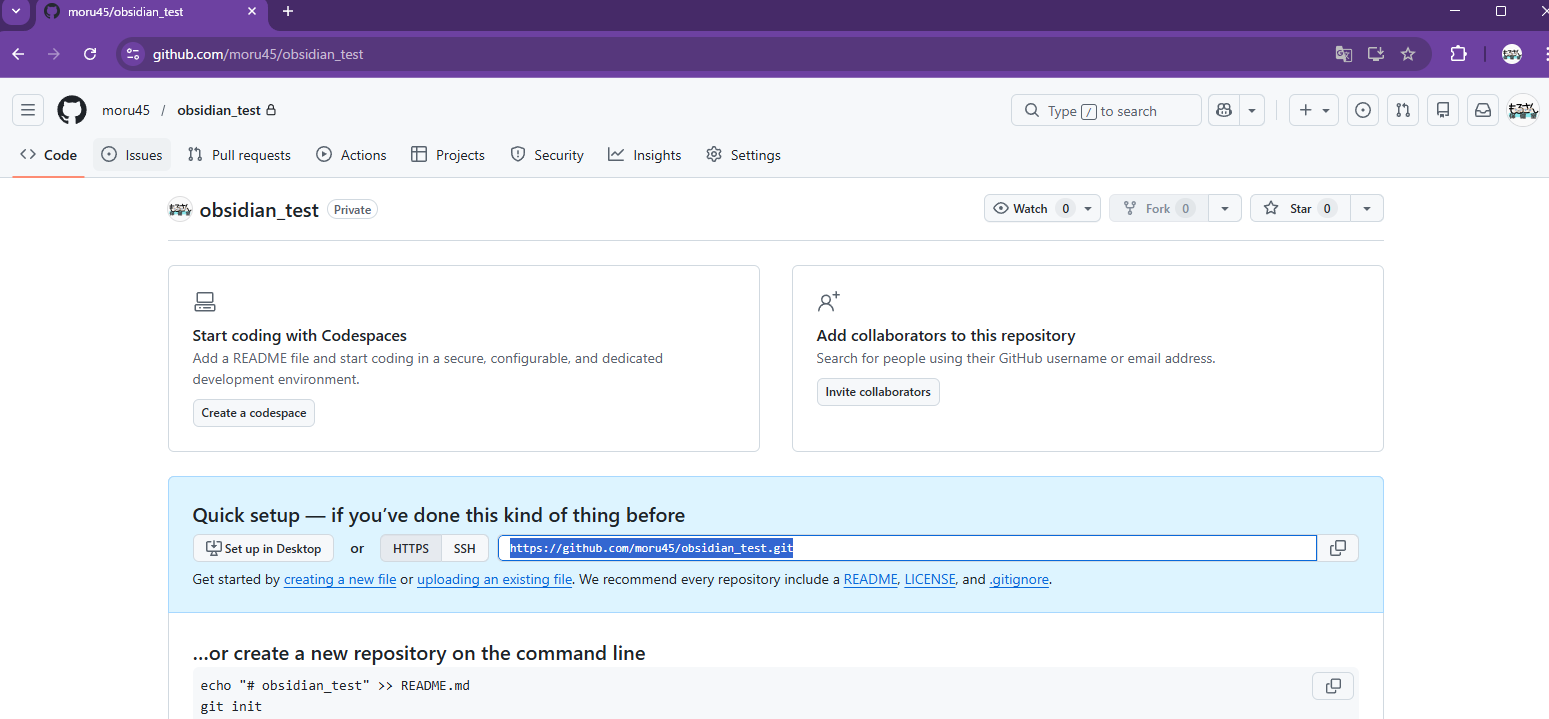Copy the command line setup code
Viewport: 1549px width, 719px height.
tap(1332, 686)
